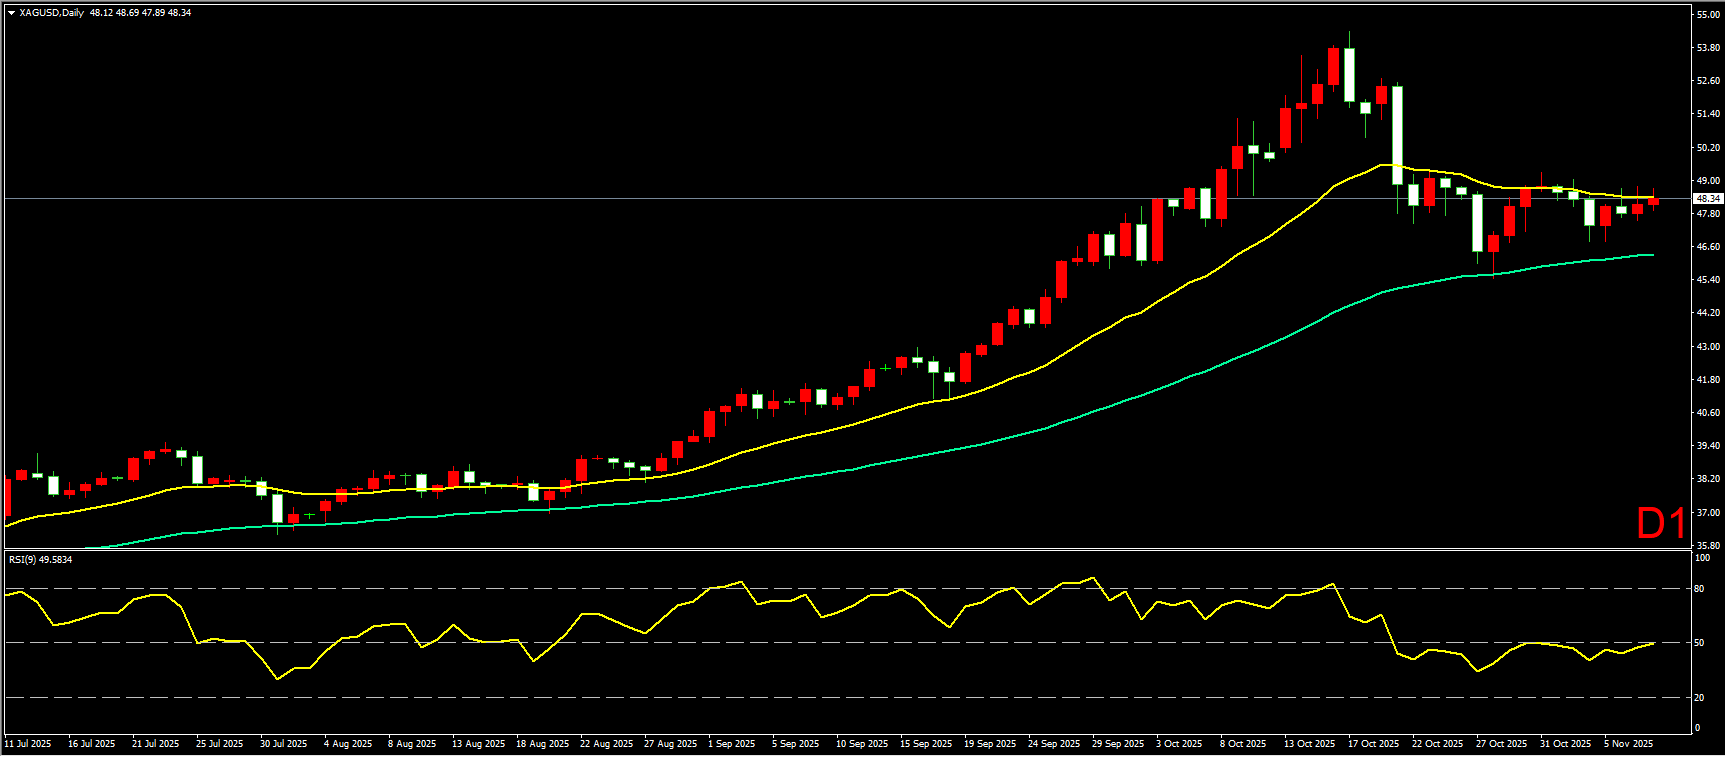Click the 1 Sep 2025 date label
The image size is (1725, 757).
[731, 744]
